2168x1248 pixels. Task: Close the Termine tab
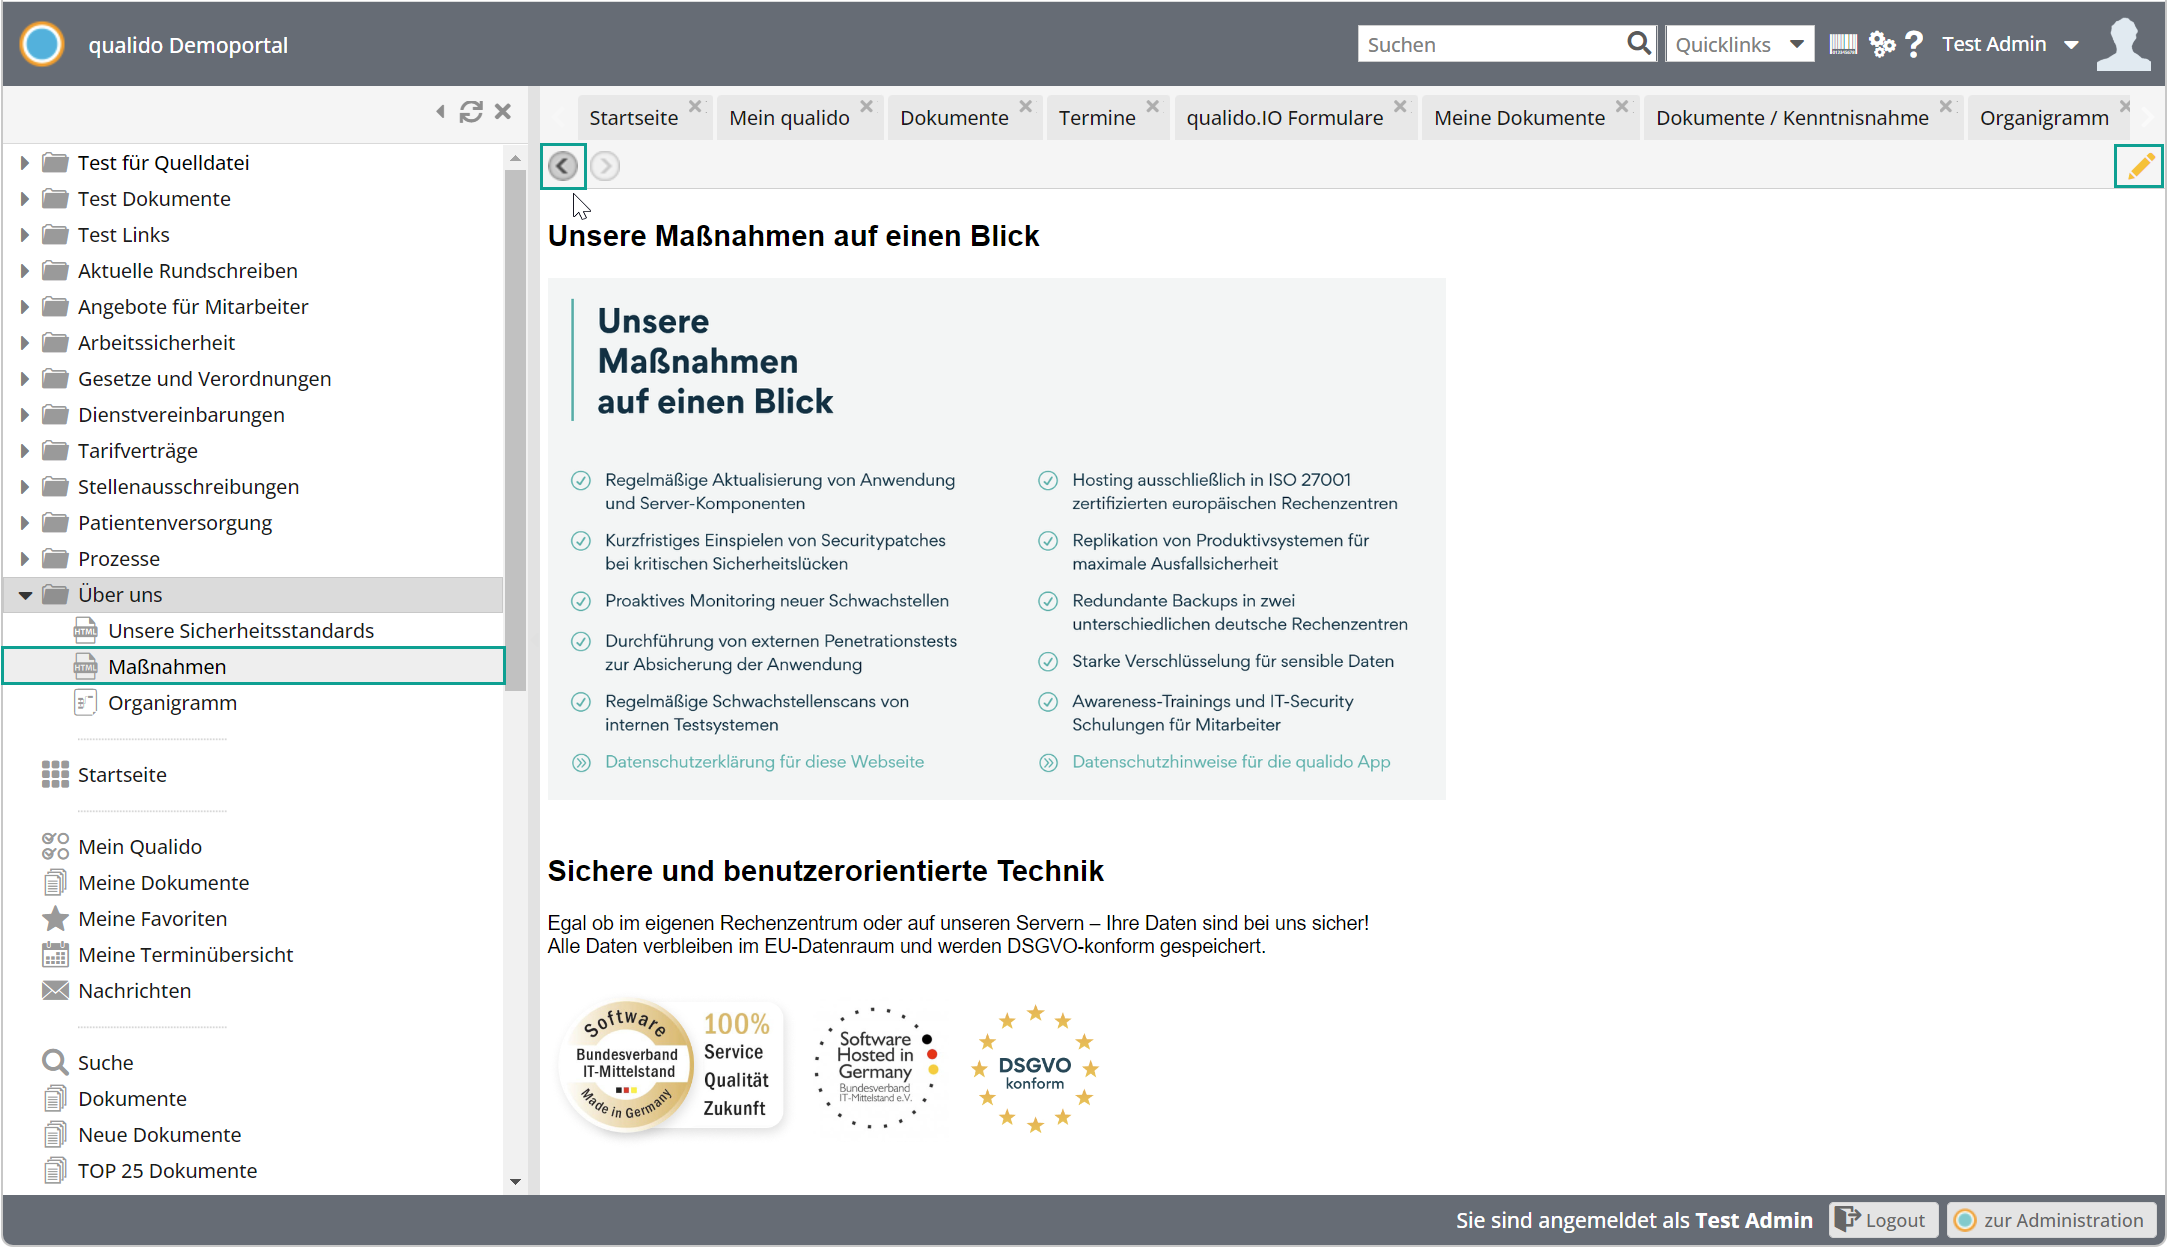click(x=1153, y=106)
